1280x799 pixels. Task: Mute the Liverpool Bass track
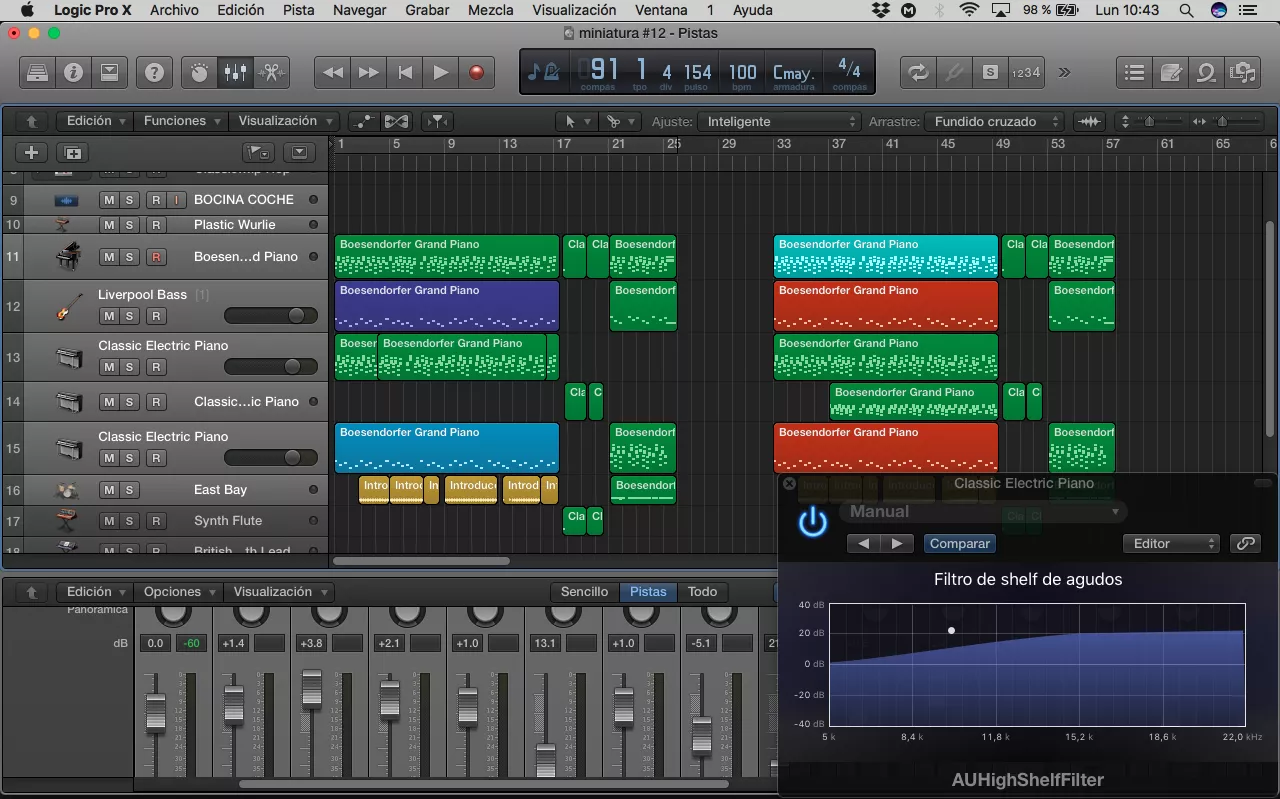pyautogui.click(x=109, y=316)
